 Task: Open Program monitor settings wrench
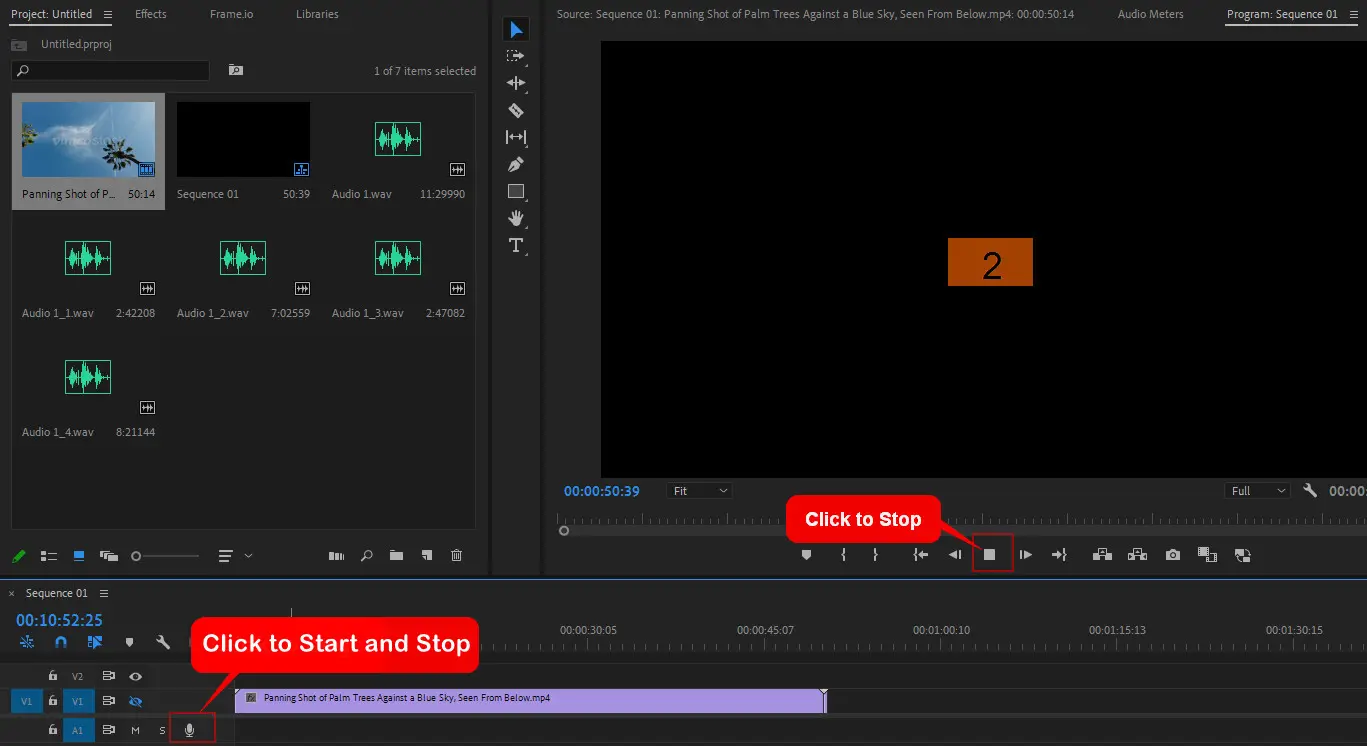pos(1311,490)
